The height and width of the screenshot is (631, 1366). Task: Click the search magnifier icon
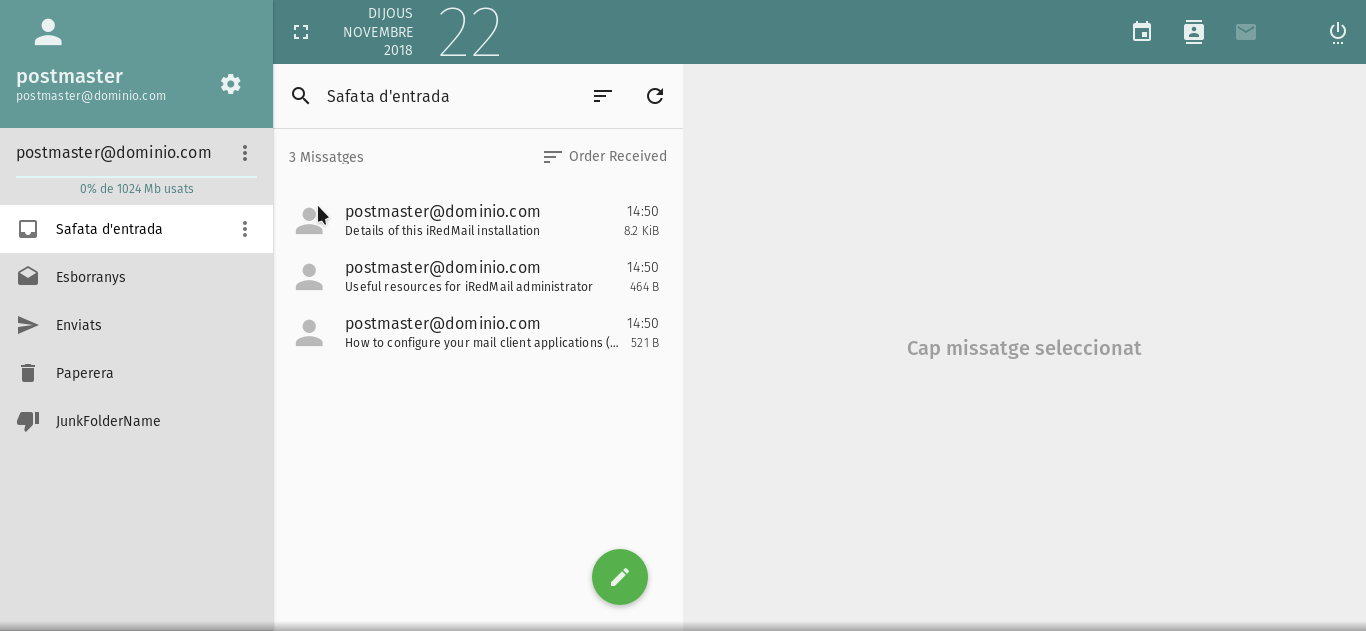[x=301, y=96]
